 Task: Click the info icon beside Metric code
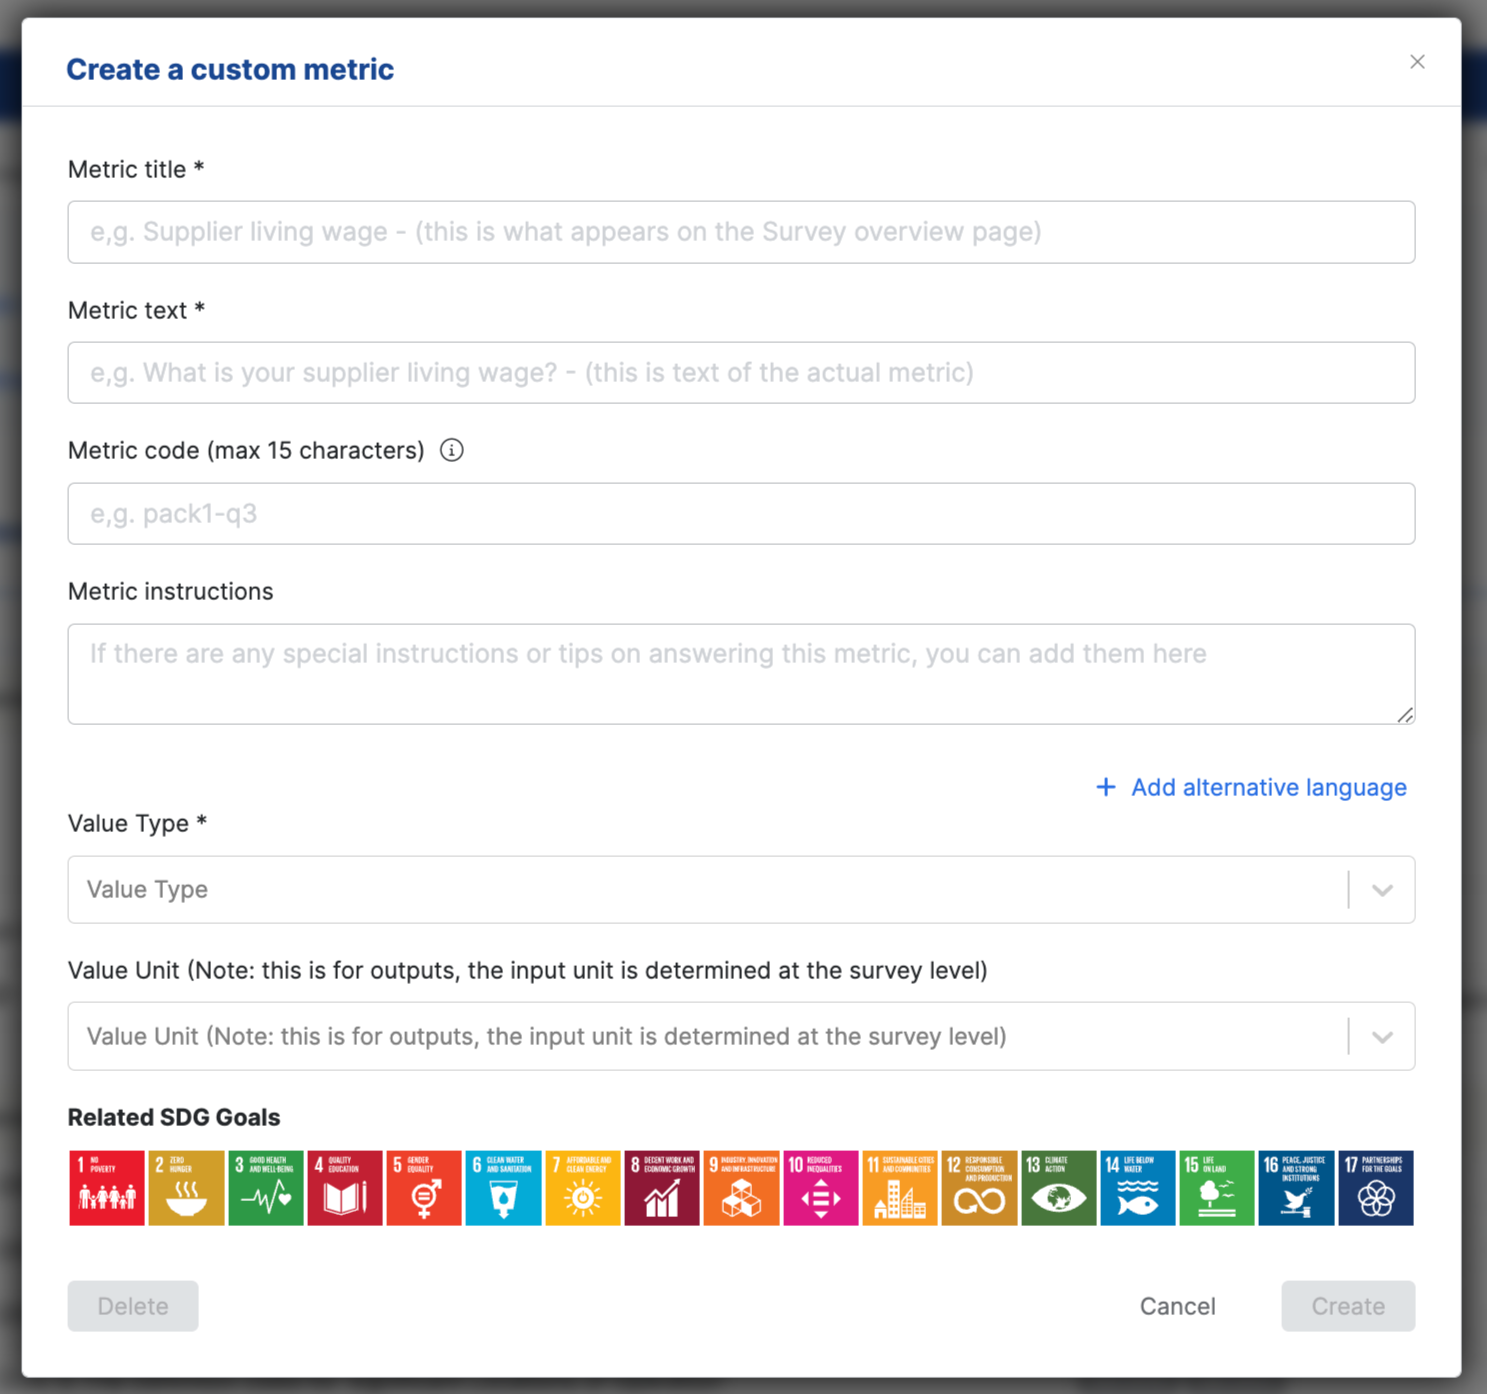(x=452, y=450)
